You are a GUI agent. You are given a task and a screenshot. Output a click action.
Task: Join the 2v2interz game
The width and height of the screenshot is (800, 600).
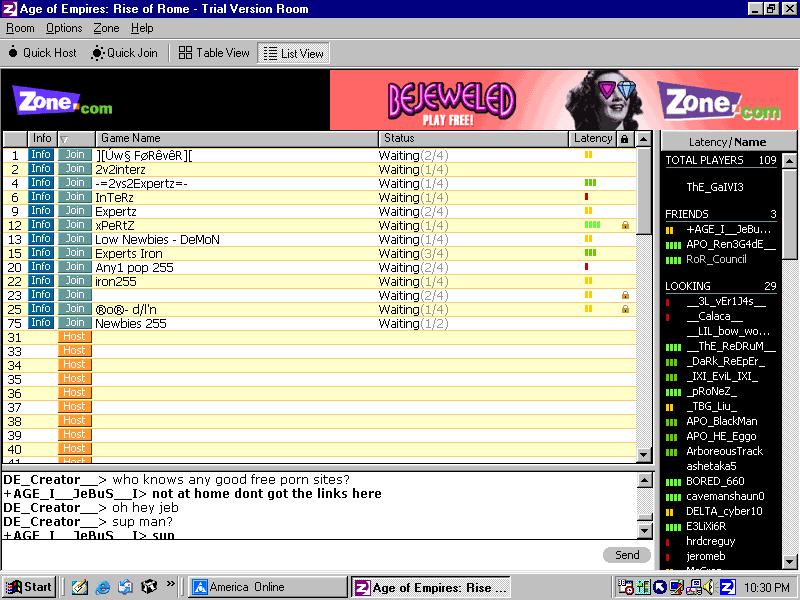point(74,169)
